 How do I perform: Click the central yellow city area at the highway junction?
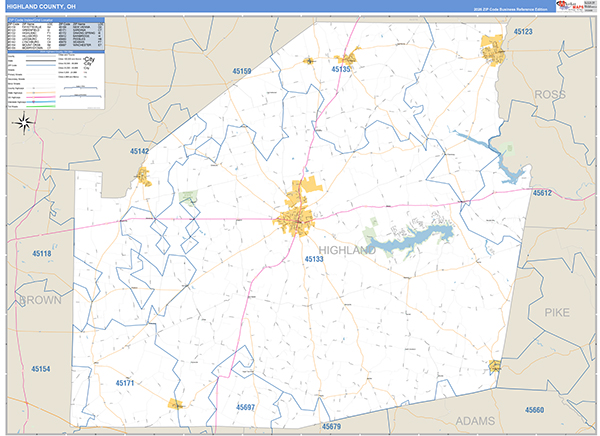click(296, 220)
